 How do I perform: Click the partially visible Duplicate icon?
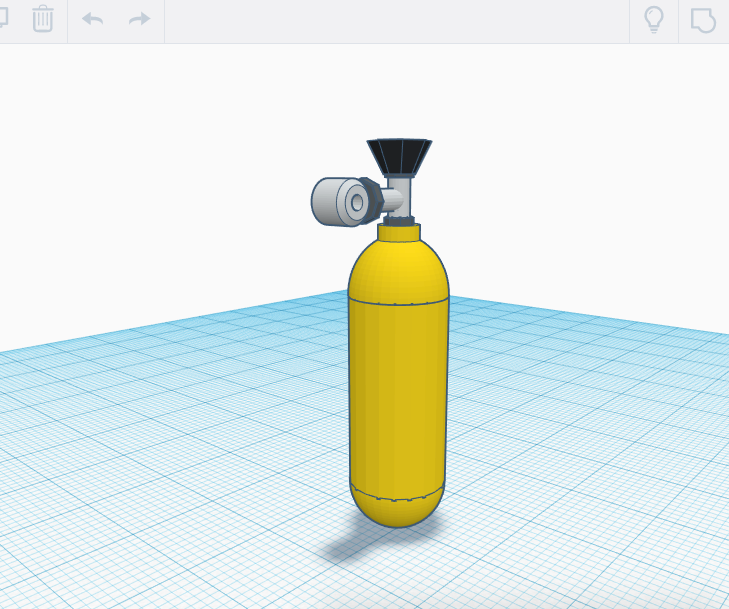[x=4, y=17]
